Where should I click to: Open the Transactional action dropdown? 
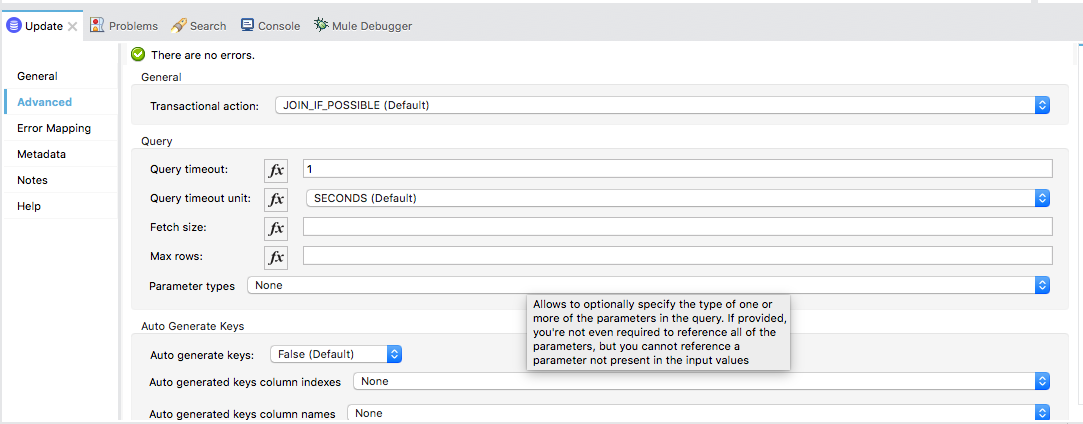(1041, 105)
